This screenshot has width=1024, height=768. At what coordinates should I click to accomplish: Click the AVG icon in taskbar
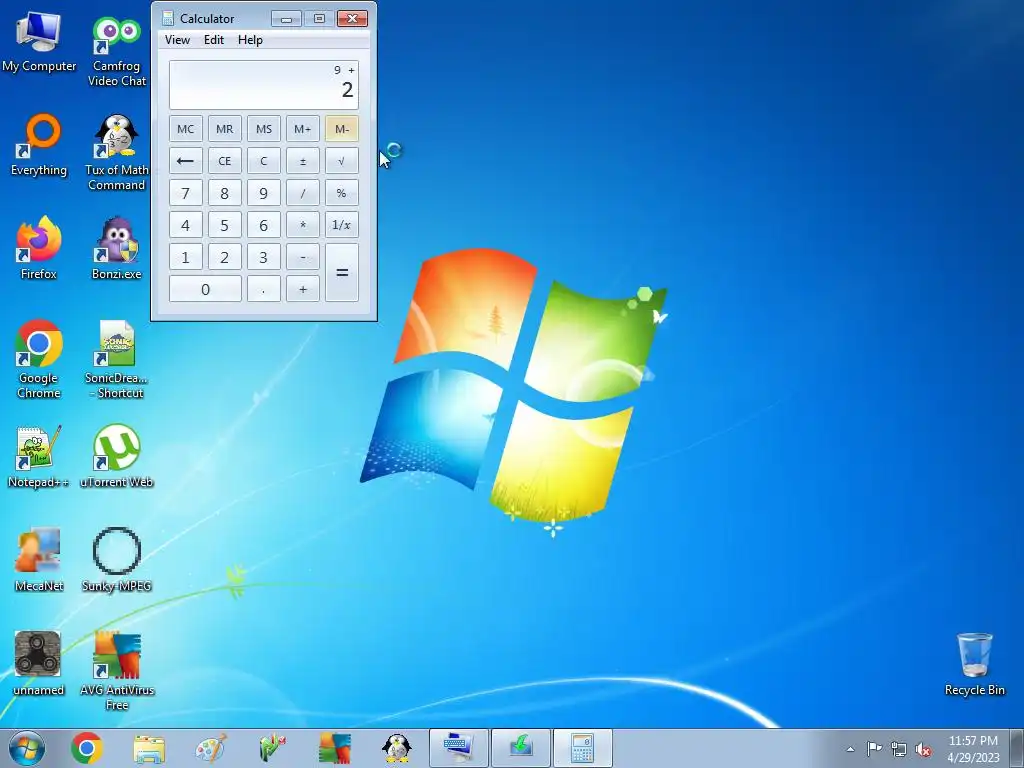(334, 748)
